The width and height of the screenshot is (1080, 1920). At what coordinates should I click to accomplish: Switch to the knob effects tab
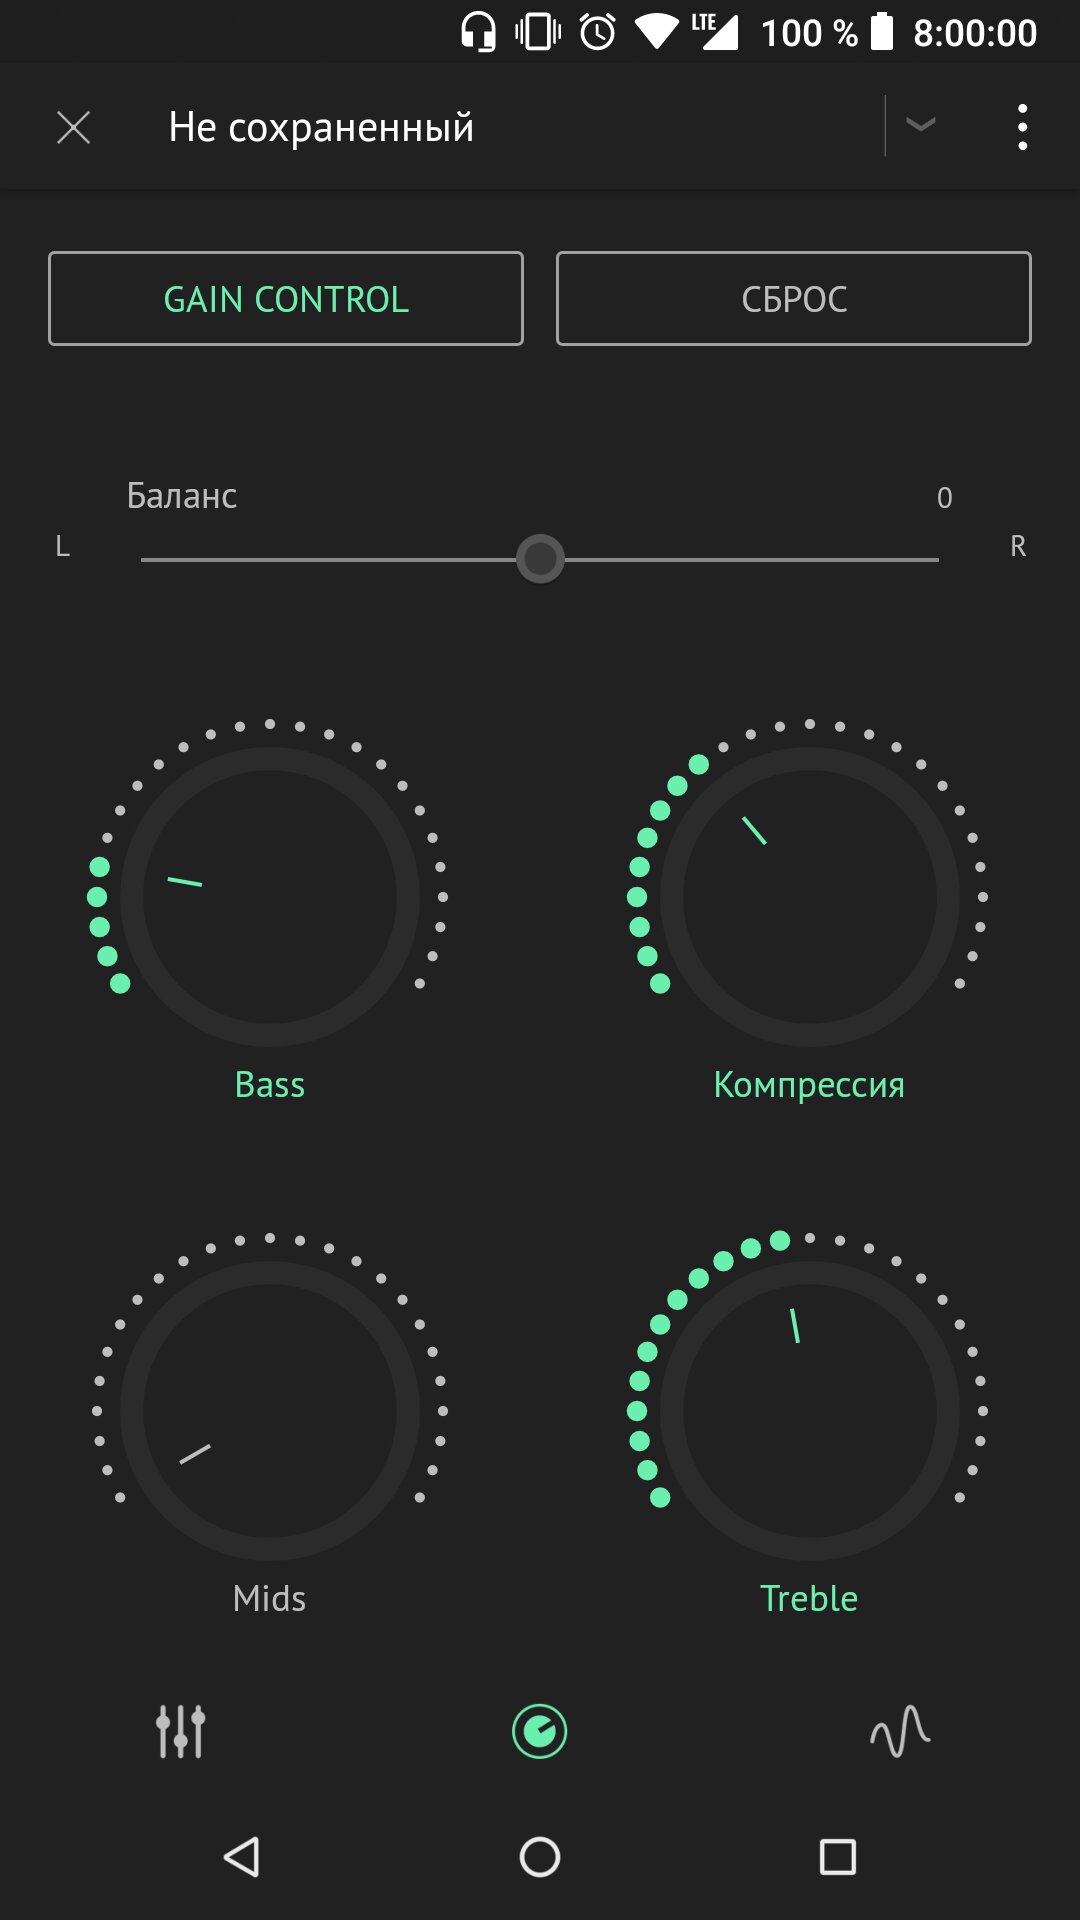point(540,1731)
